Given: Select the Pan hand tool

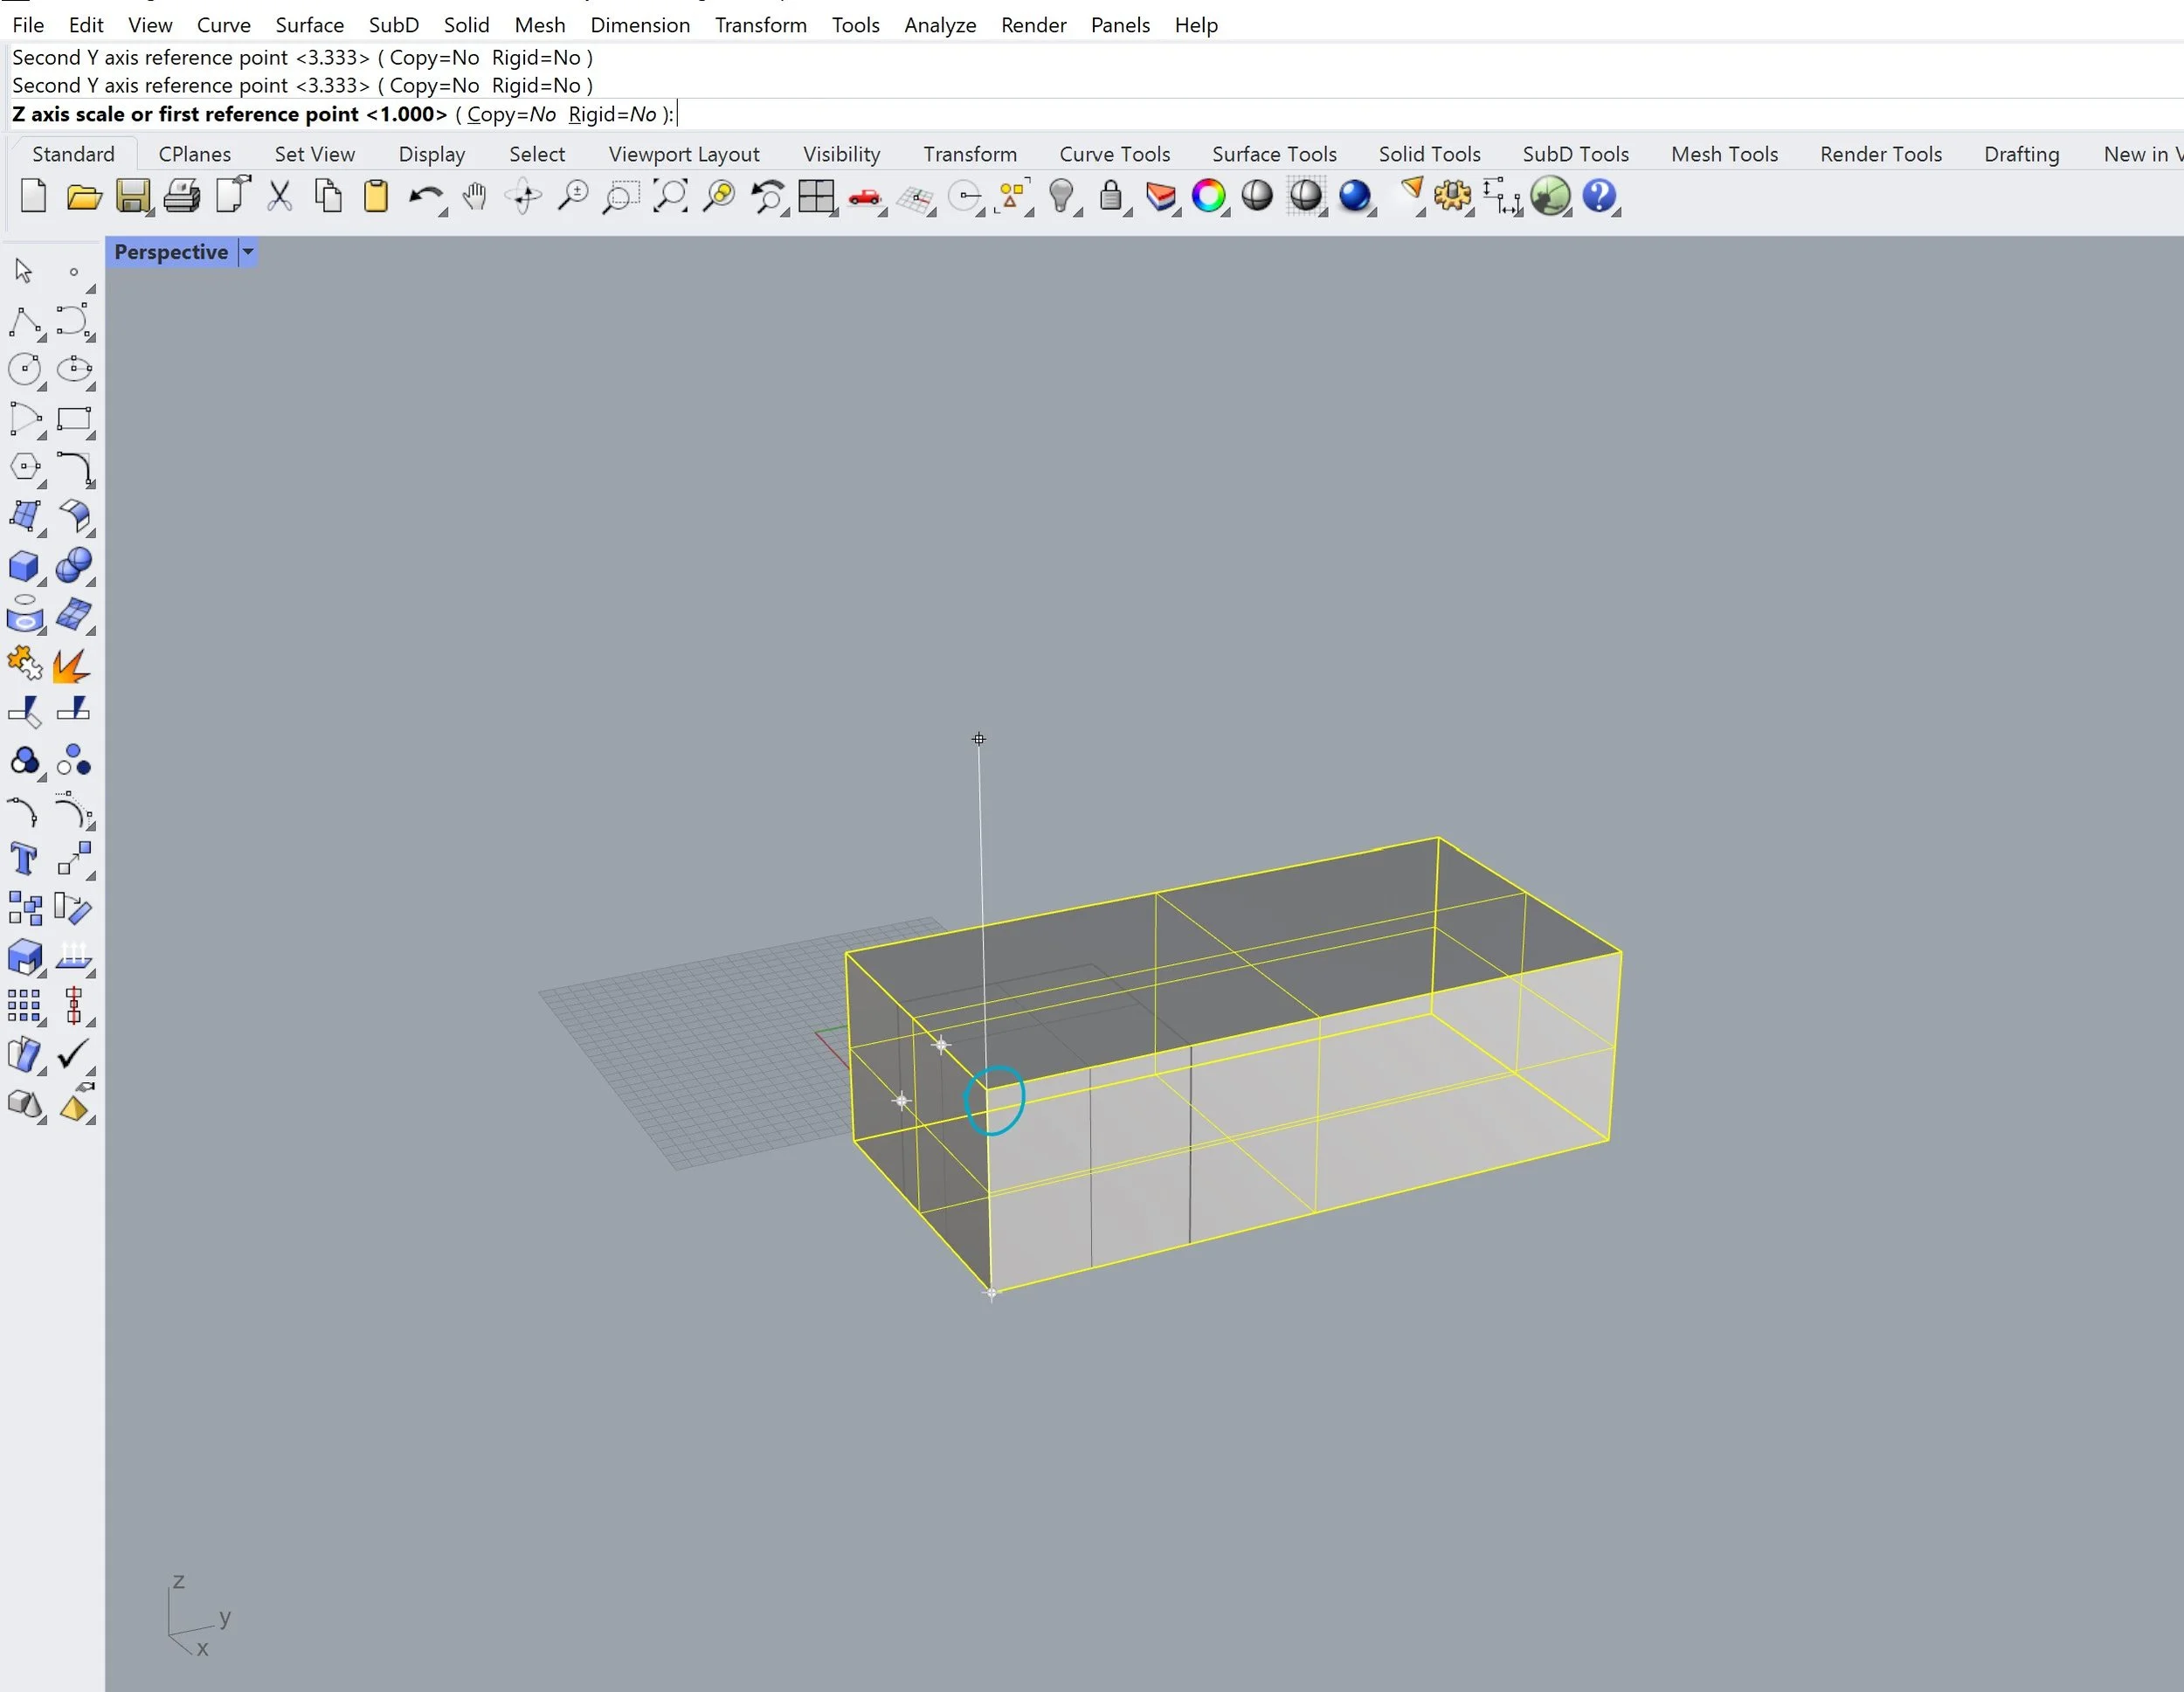Looking at the screenshot, I should tap(475, 196).
